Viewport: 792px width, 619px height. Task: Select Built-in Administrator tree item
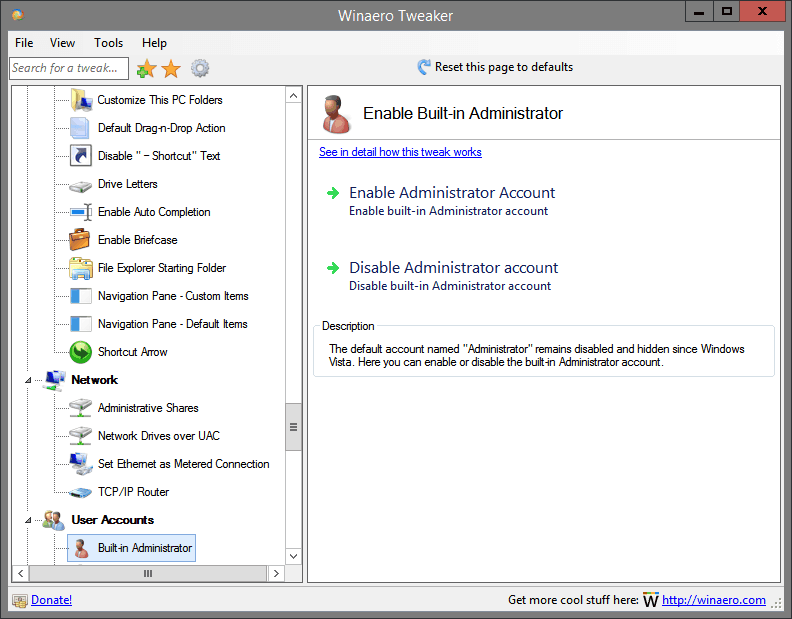click(132, 548)
